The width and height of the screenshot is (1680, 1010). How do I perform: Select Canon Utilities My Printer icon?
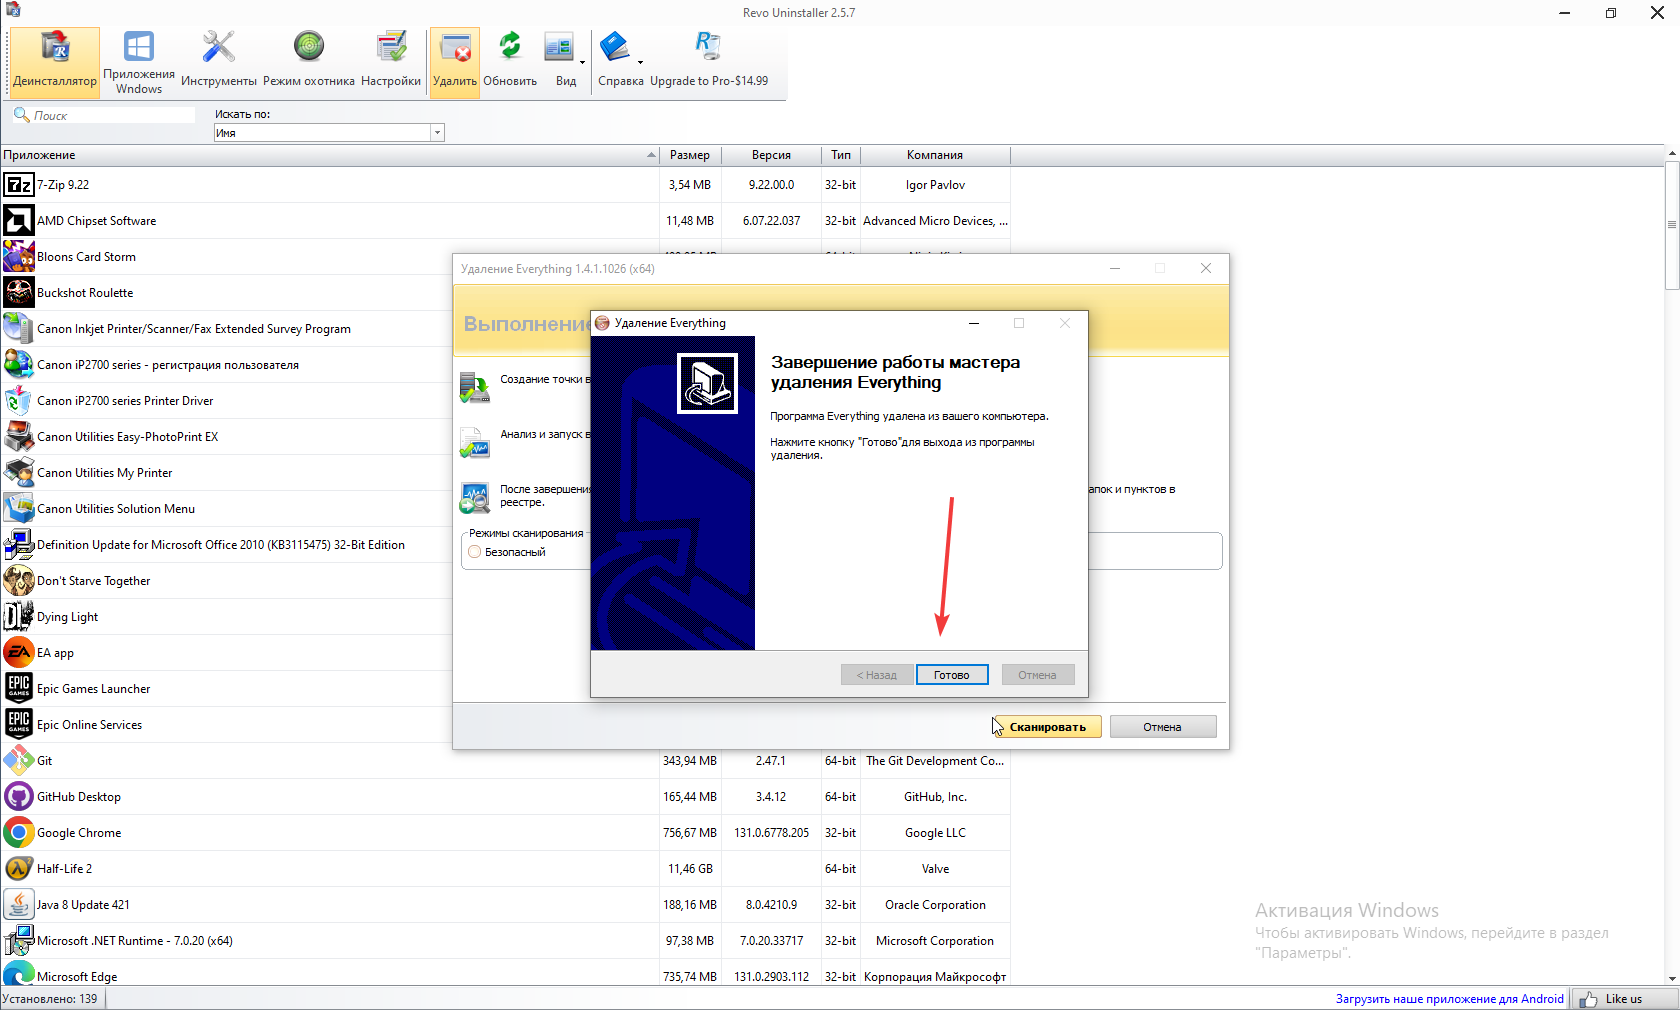[x=19, y=473]
